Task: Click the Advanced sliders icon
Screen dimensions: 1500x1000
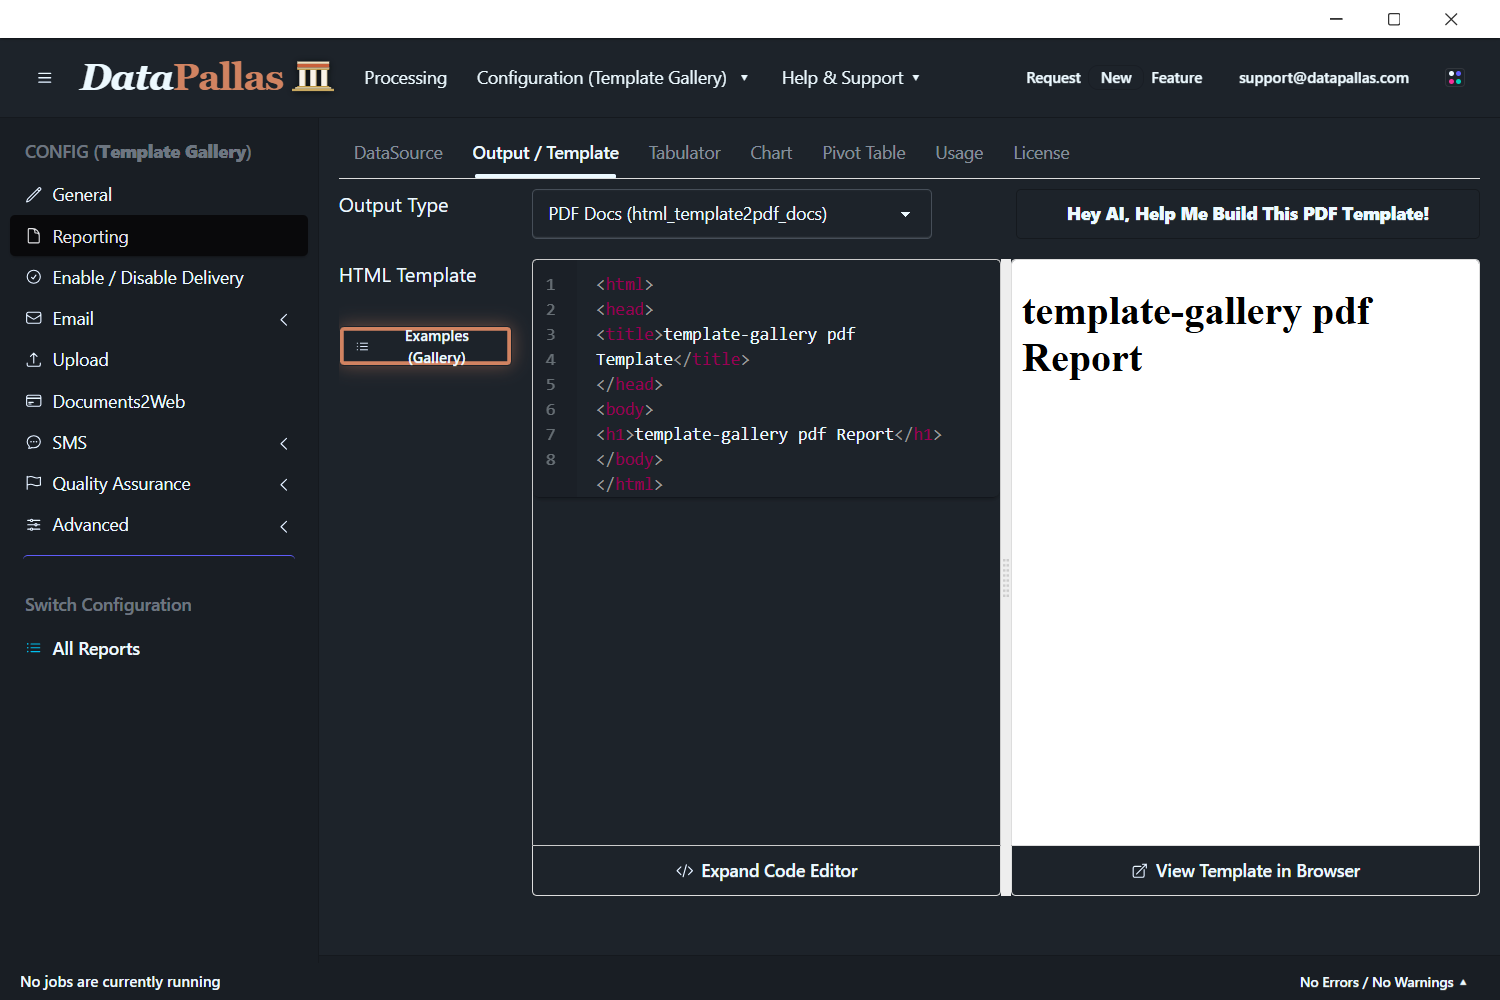Action: click(34, 525)
